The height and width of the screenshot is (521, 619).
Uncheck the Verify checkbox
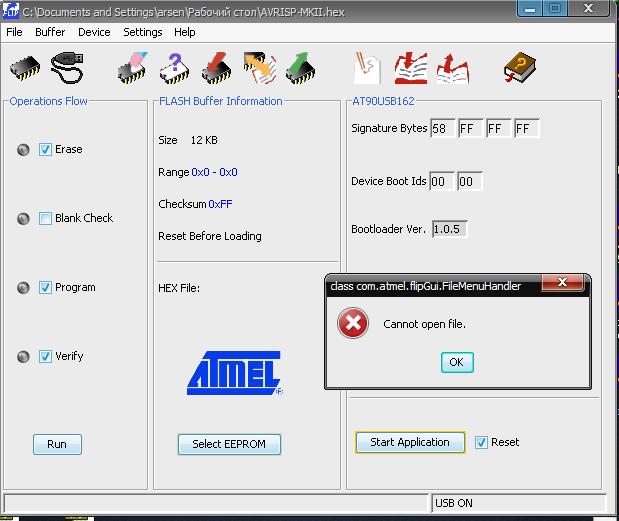[45, 357]
